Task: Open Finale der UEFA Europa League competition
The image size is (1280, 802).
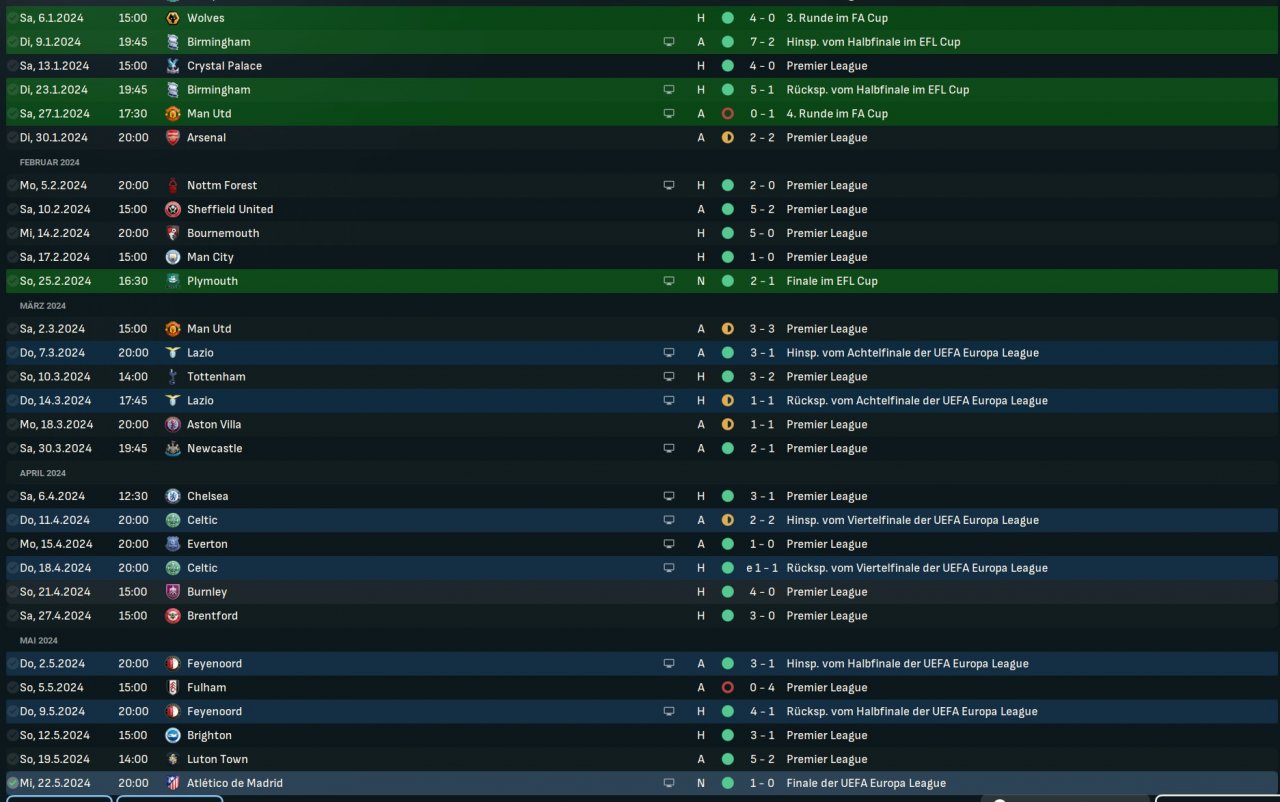Action: tap(865, 783)
